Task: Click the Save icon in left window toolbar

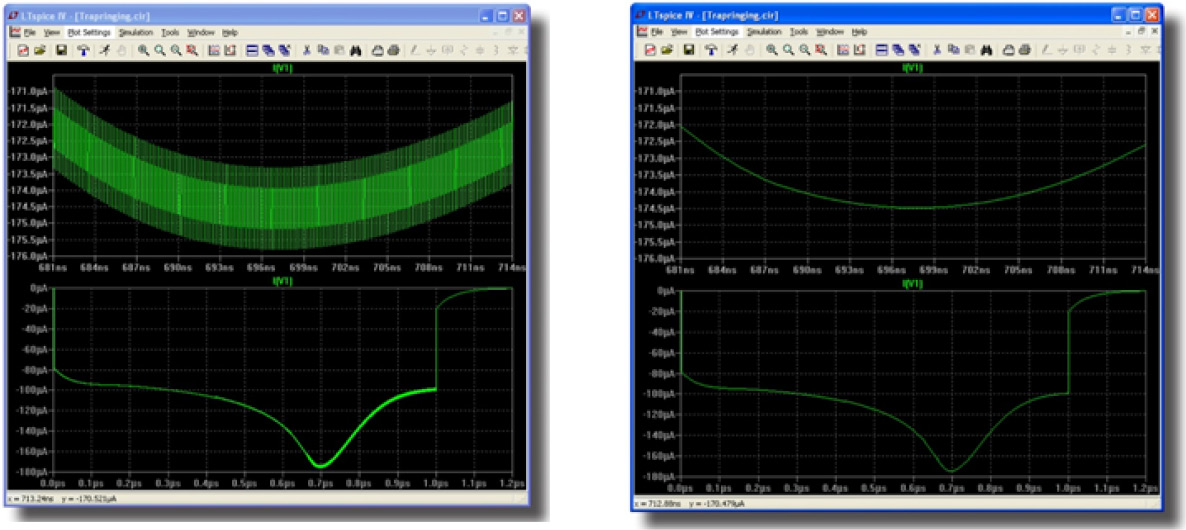Action: point(61,50)
